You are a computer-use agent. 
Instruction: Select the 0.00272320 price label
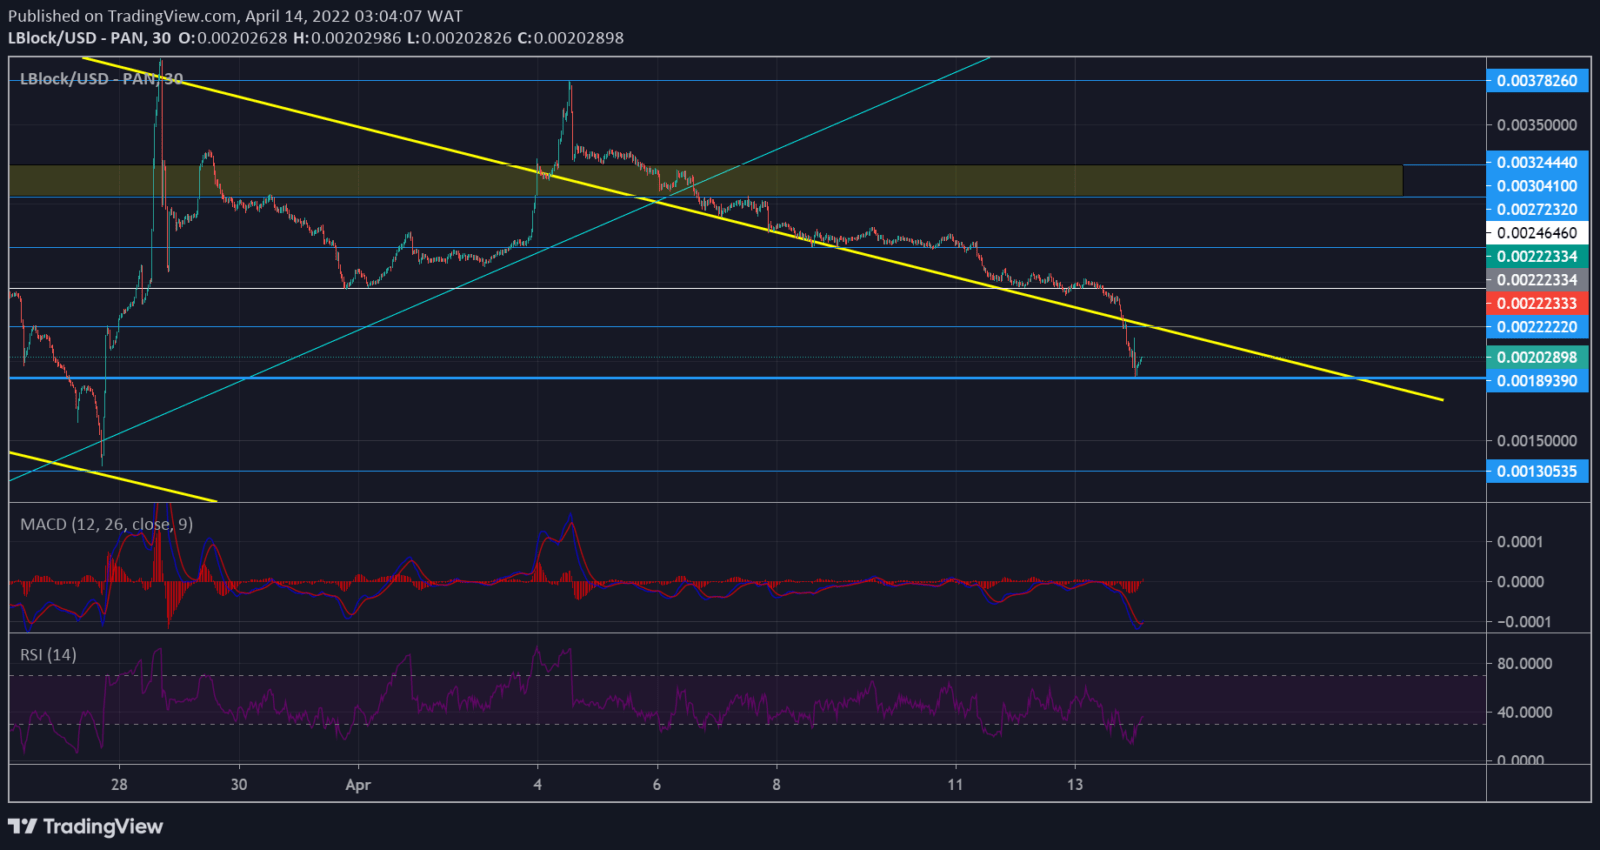coord(1537,210)
